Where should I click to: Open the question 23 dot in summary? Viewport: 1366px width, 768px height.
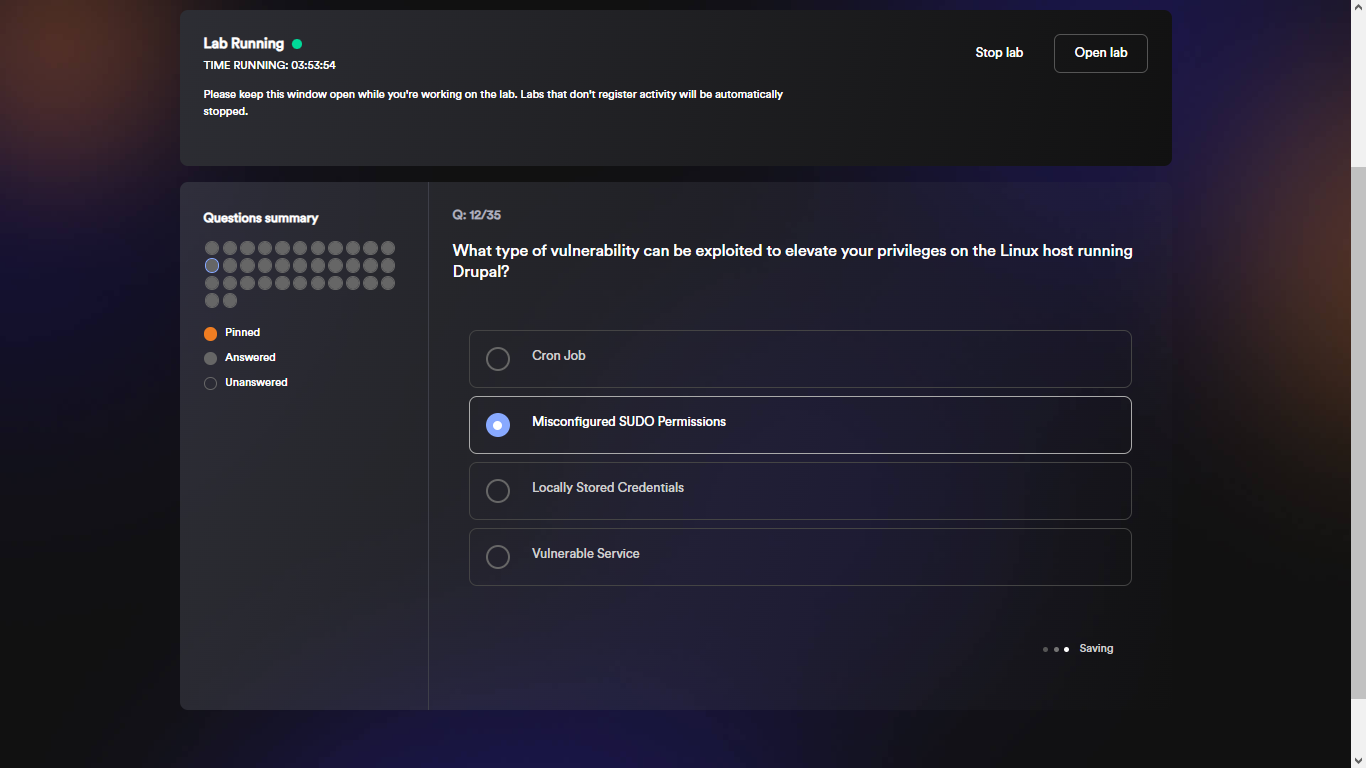point(212,283)
